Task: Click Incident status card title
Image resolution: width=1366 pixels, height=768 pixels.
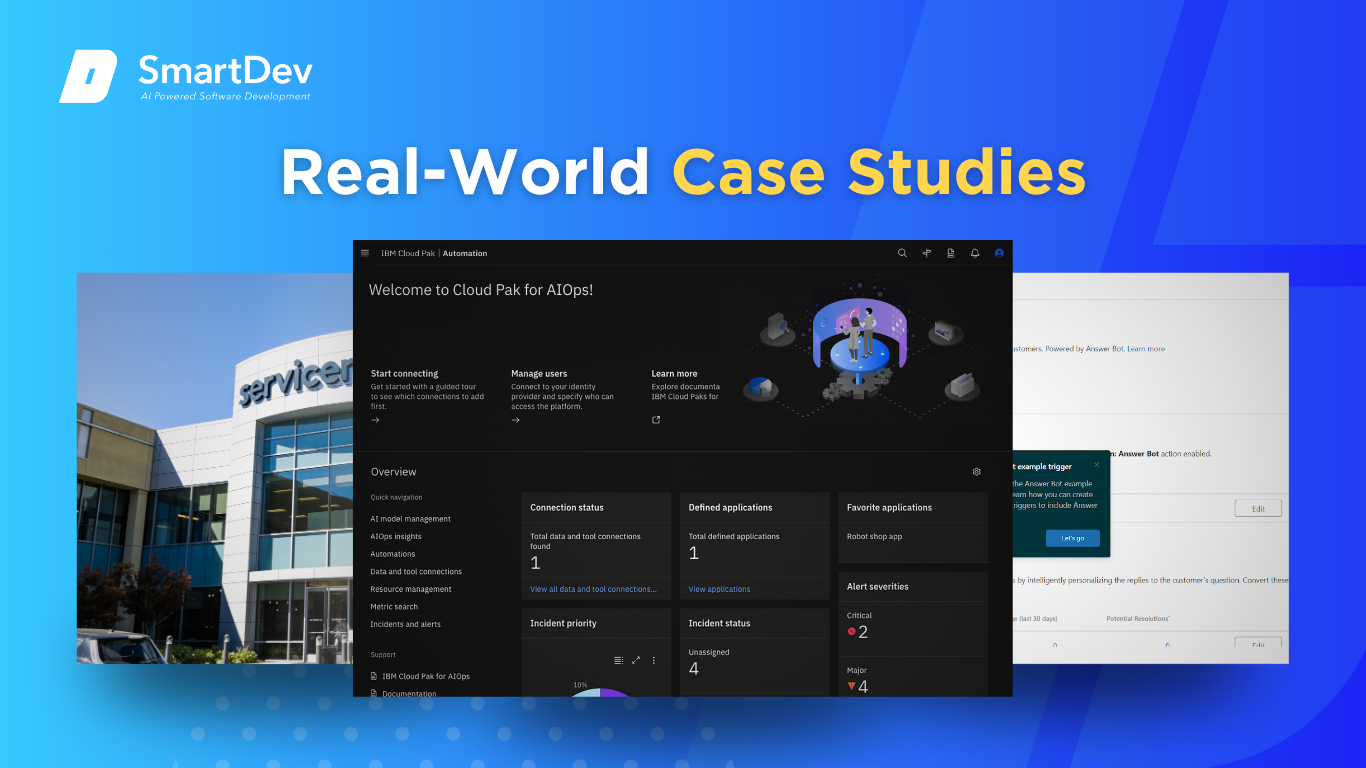Action: click(x=719, y=623)
